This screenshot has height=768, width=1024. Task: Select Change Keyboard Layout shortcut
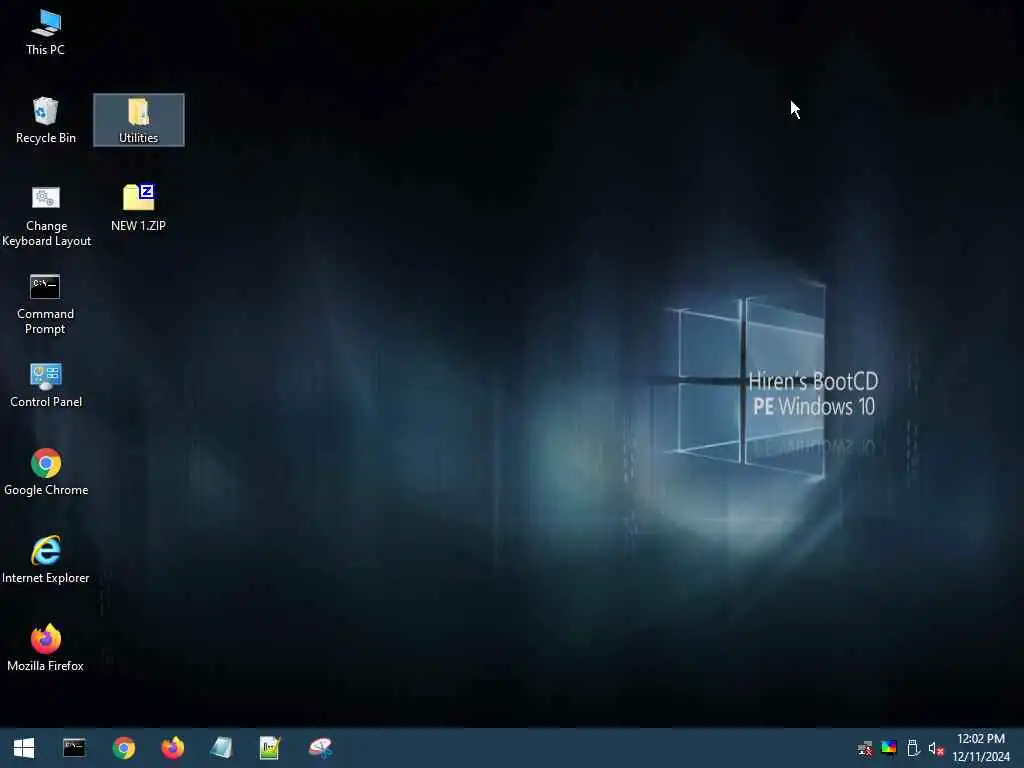(x=46, y=216)
